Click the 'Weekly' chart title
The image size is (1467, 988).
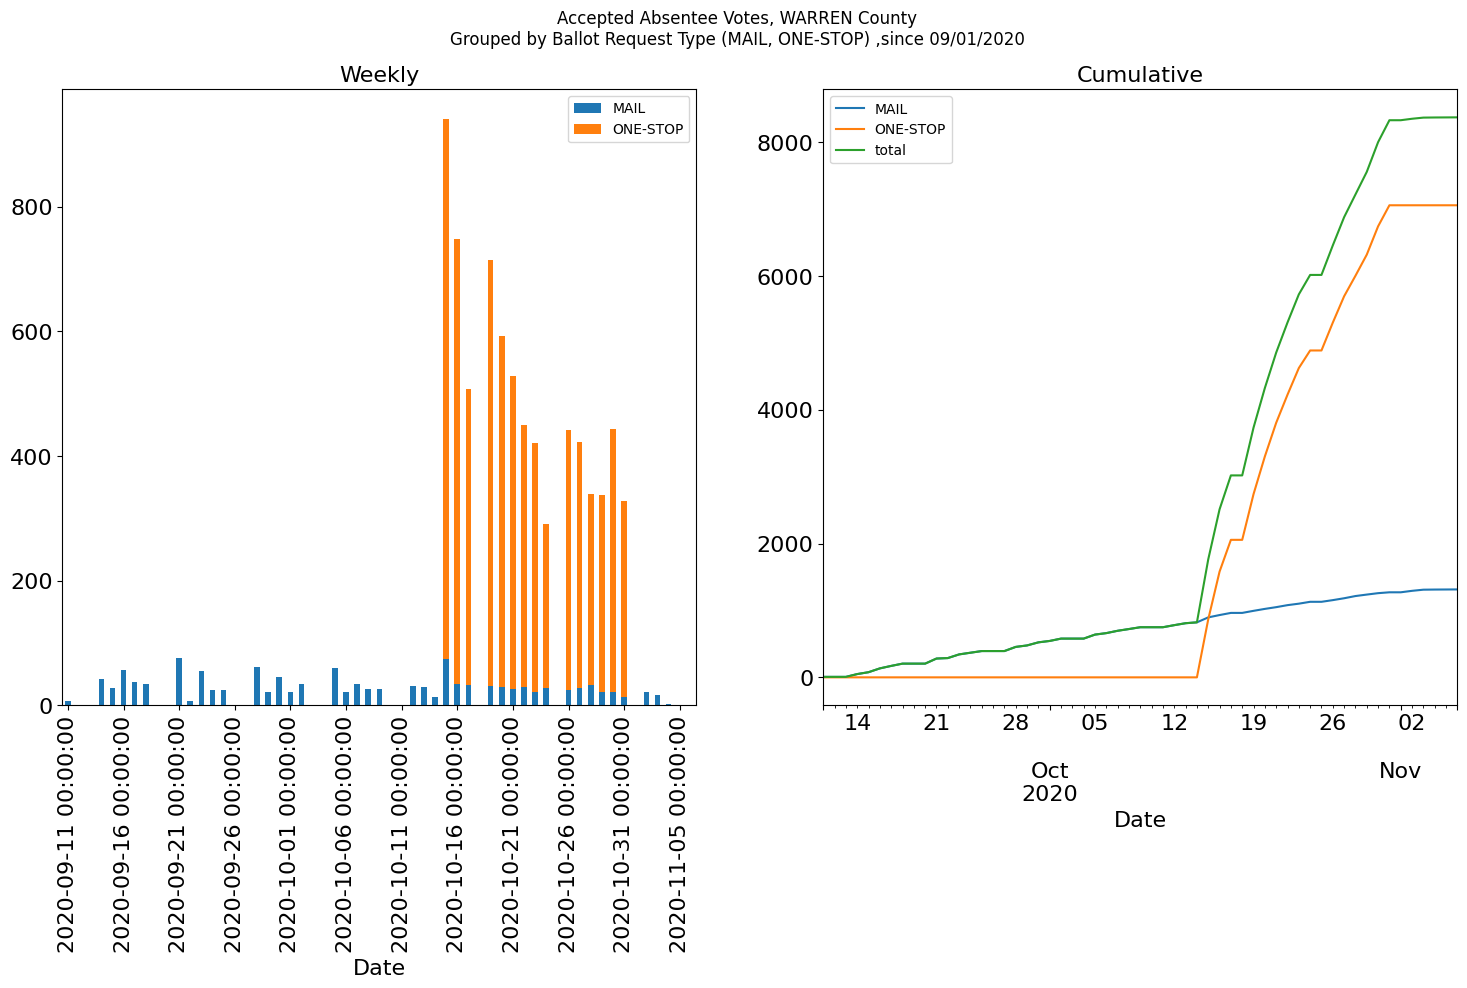point(379,75)
